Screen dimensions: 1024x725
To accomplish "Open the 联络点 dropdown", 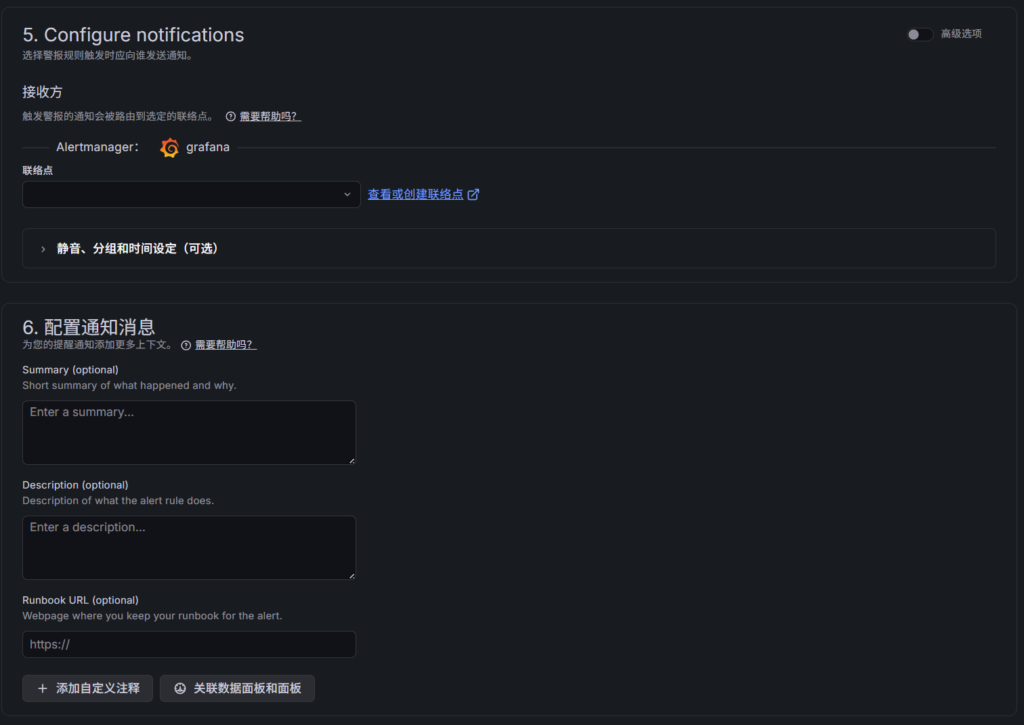I will [191, 195].
